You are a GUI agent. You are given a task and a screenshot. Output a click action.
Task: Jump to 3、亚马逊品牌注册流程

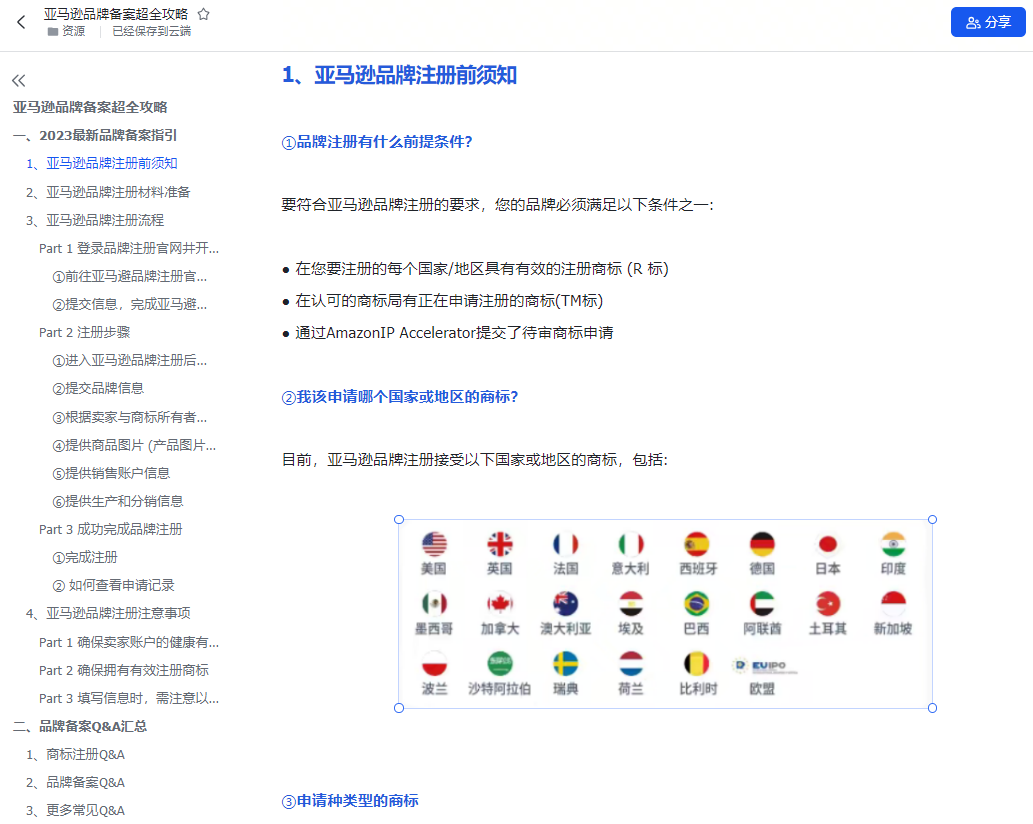pos(95,220)
